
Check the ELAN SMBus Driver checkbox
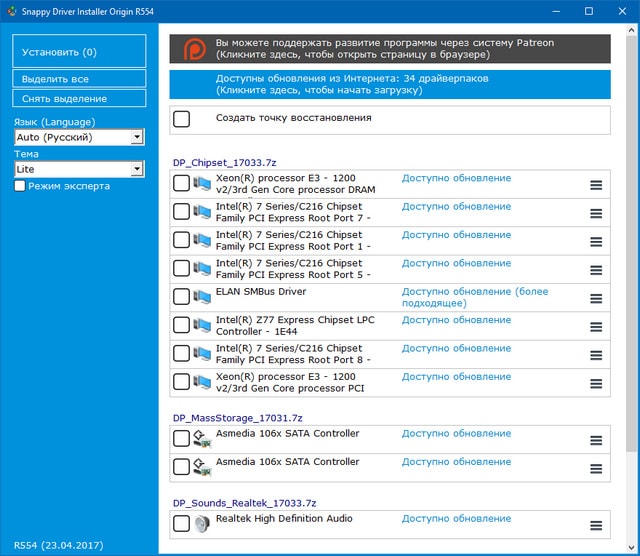click(x=181, y=297)
